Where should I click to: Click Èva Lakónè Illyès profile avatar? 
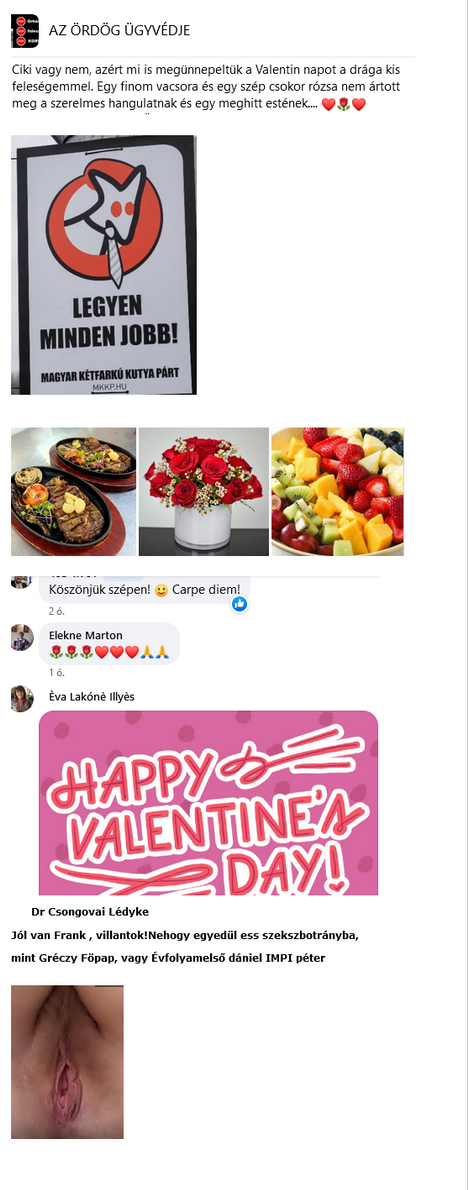(x=22, y=698)
